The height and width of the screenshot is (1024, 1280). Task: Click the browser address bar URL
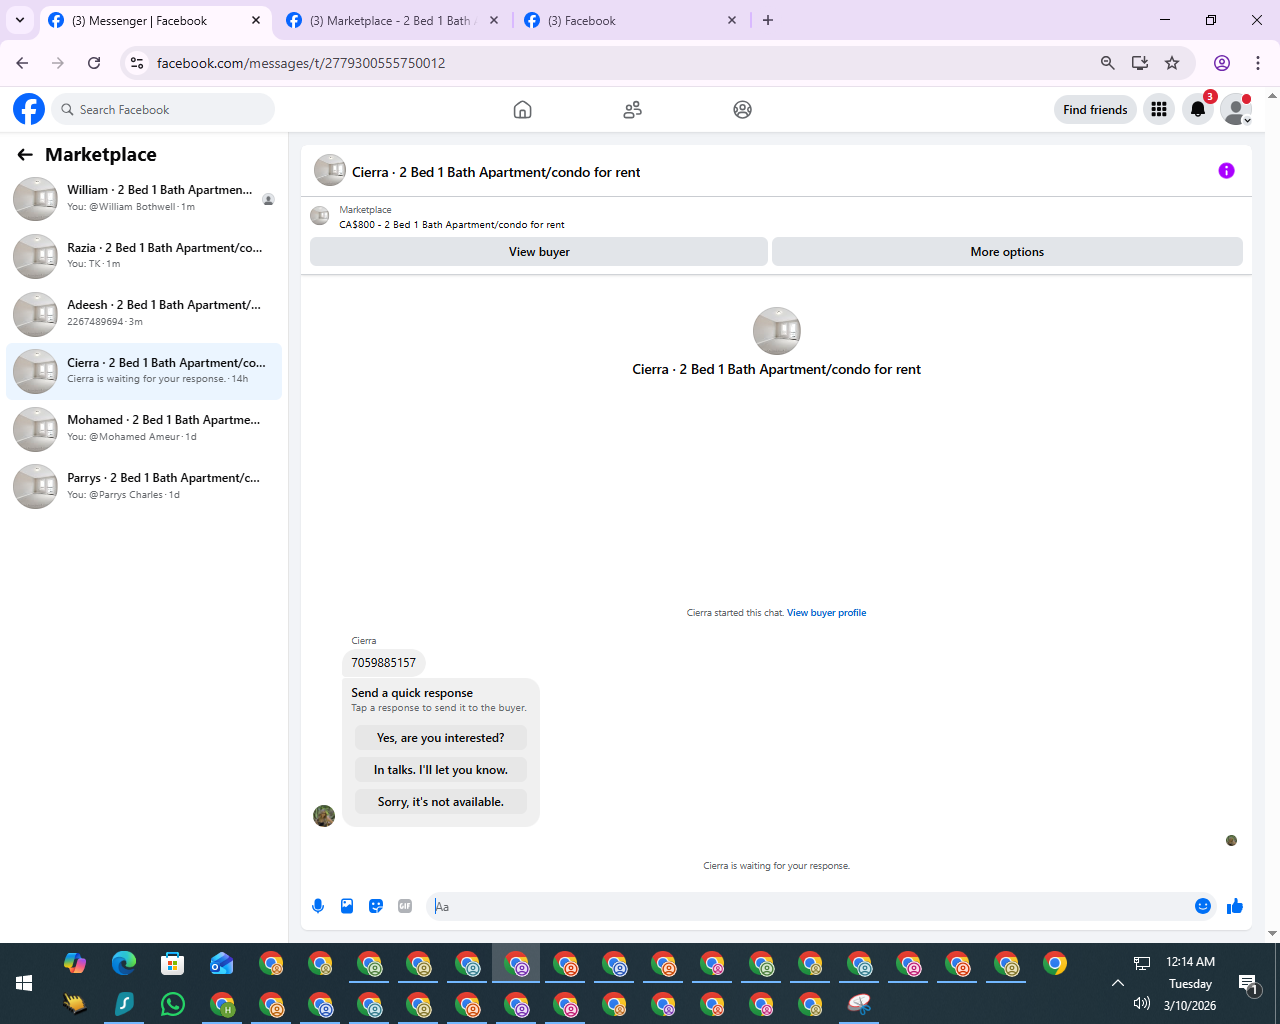point(301,63)
